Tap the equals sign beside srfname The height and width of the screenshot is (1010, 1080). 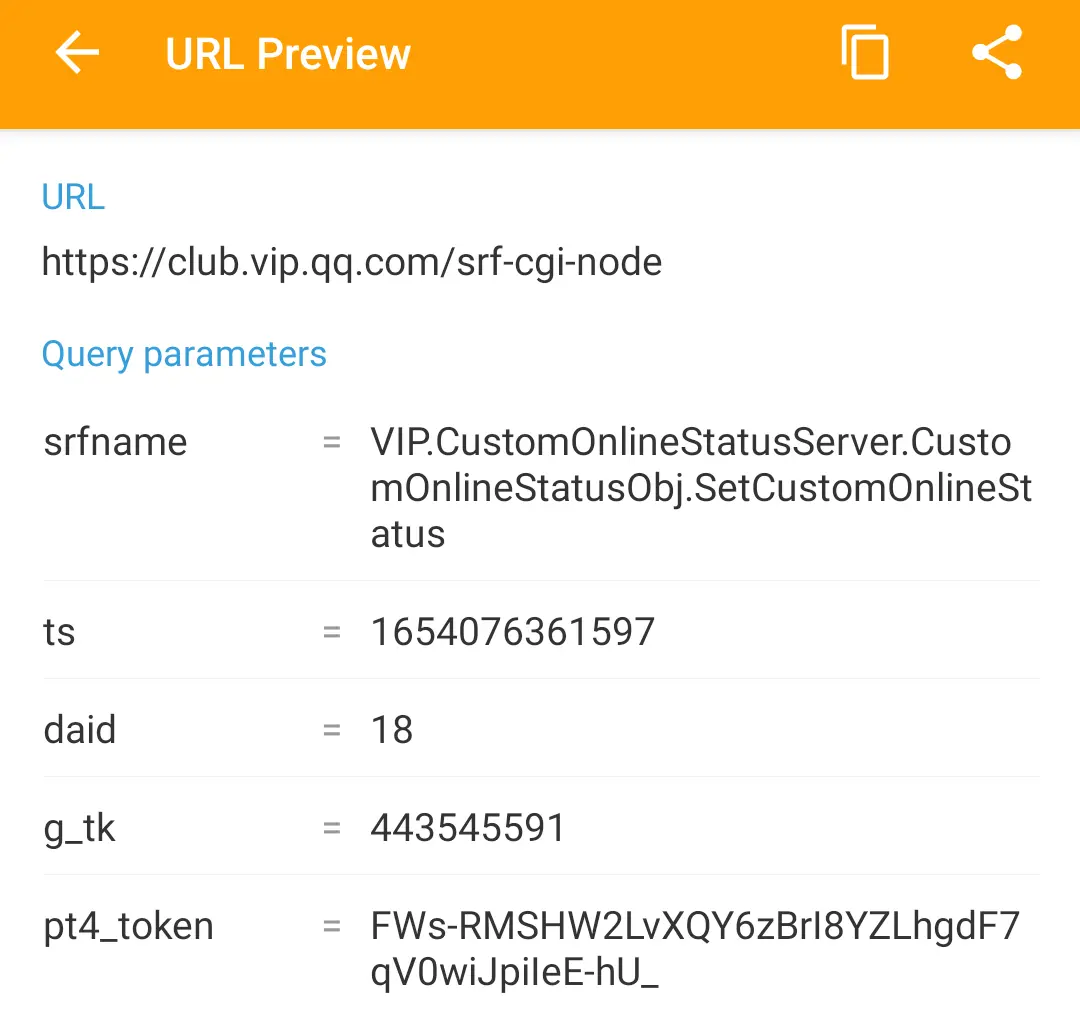tap(332, 442)
